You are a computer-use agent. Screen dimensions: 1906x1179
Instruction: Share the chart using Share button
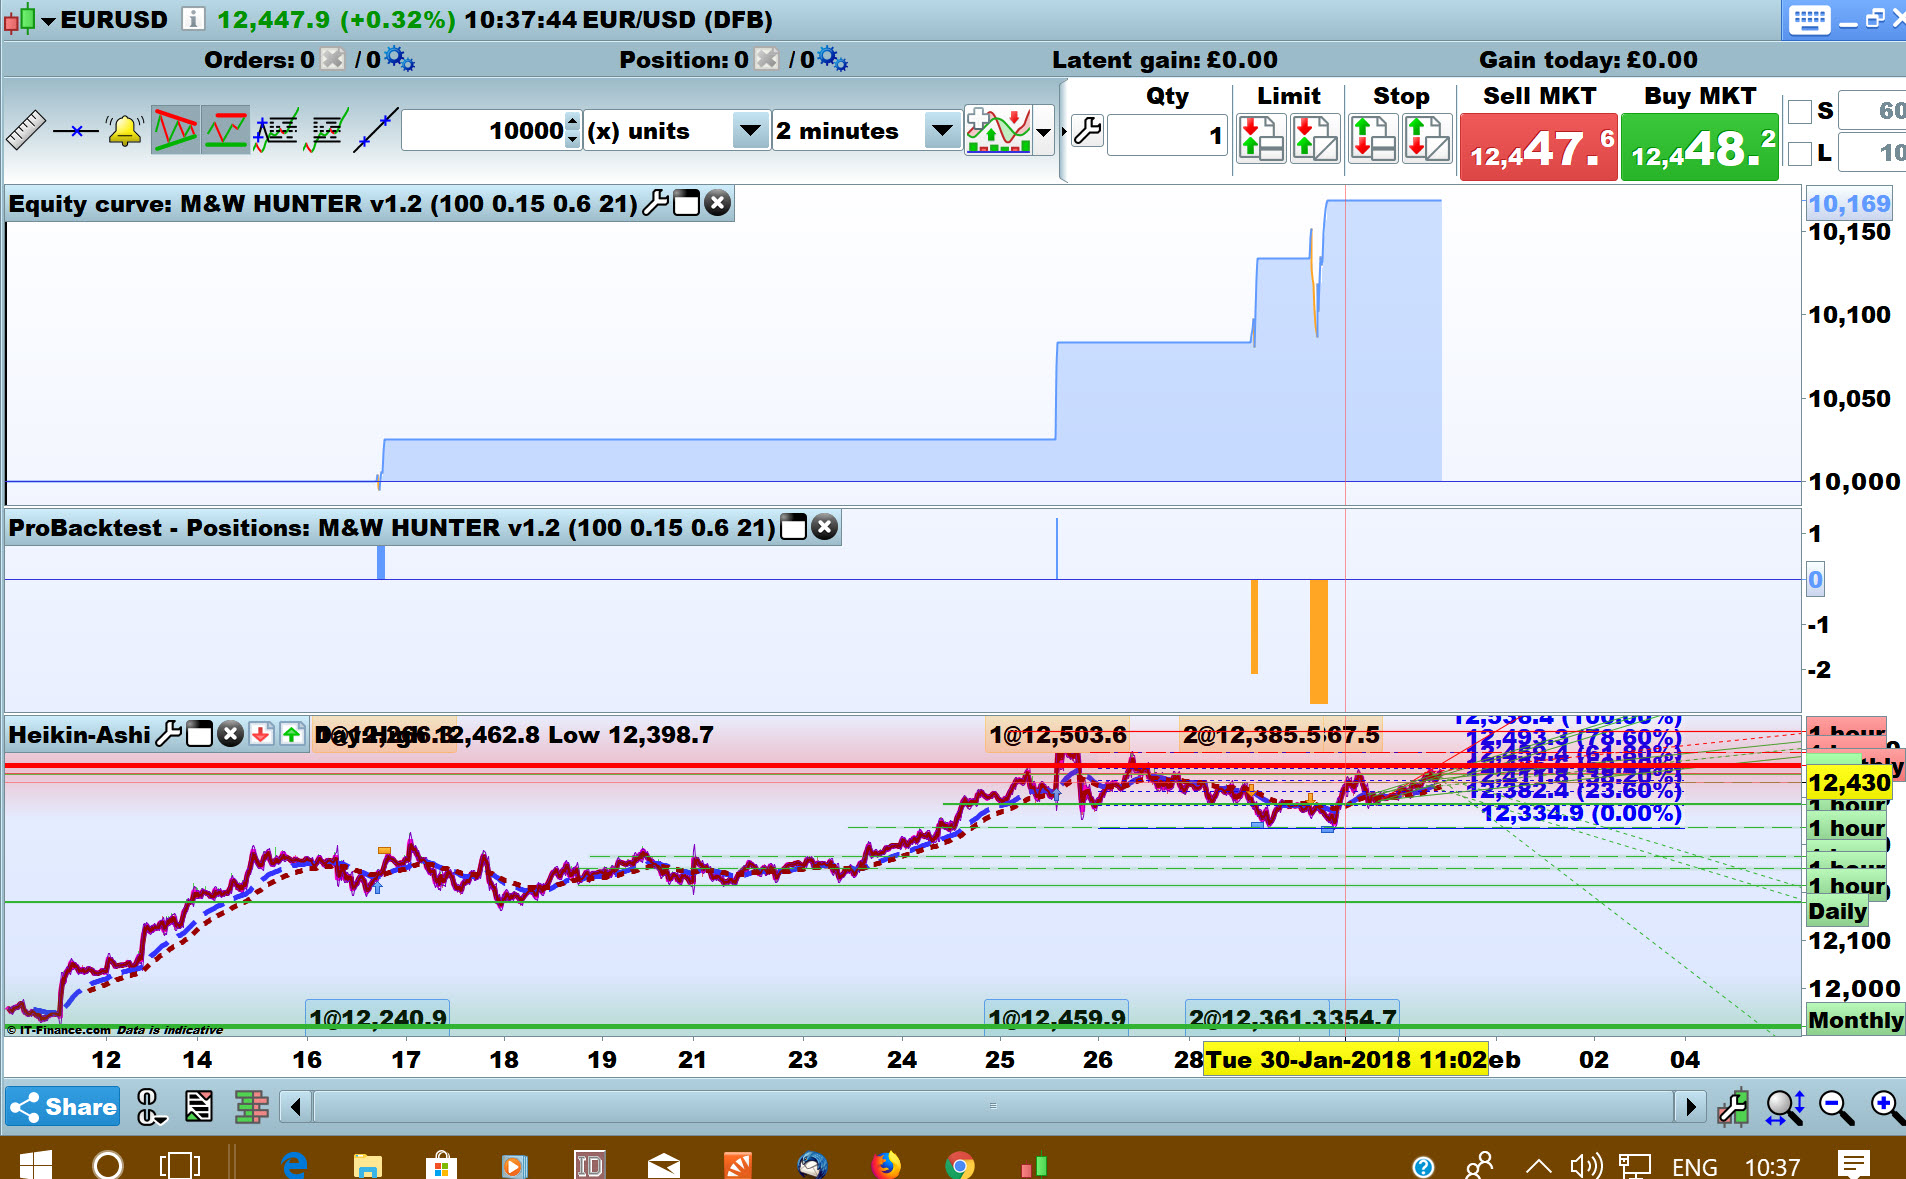(63, 1107)
